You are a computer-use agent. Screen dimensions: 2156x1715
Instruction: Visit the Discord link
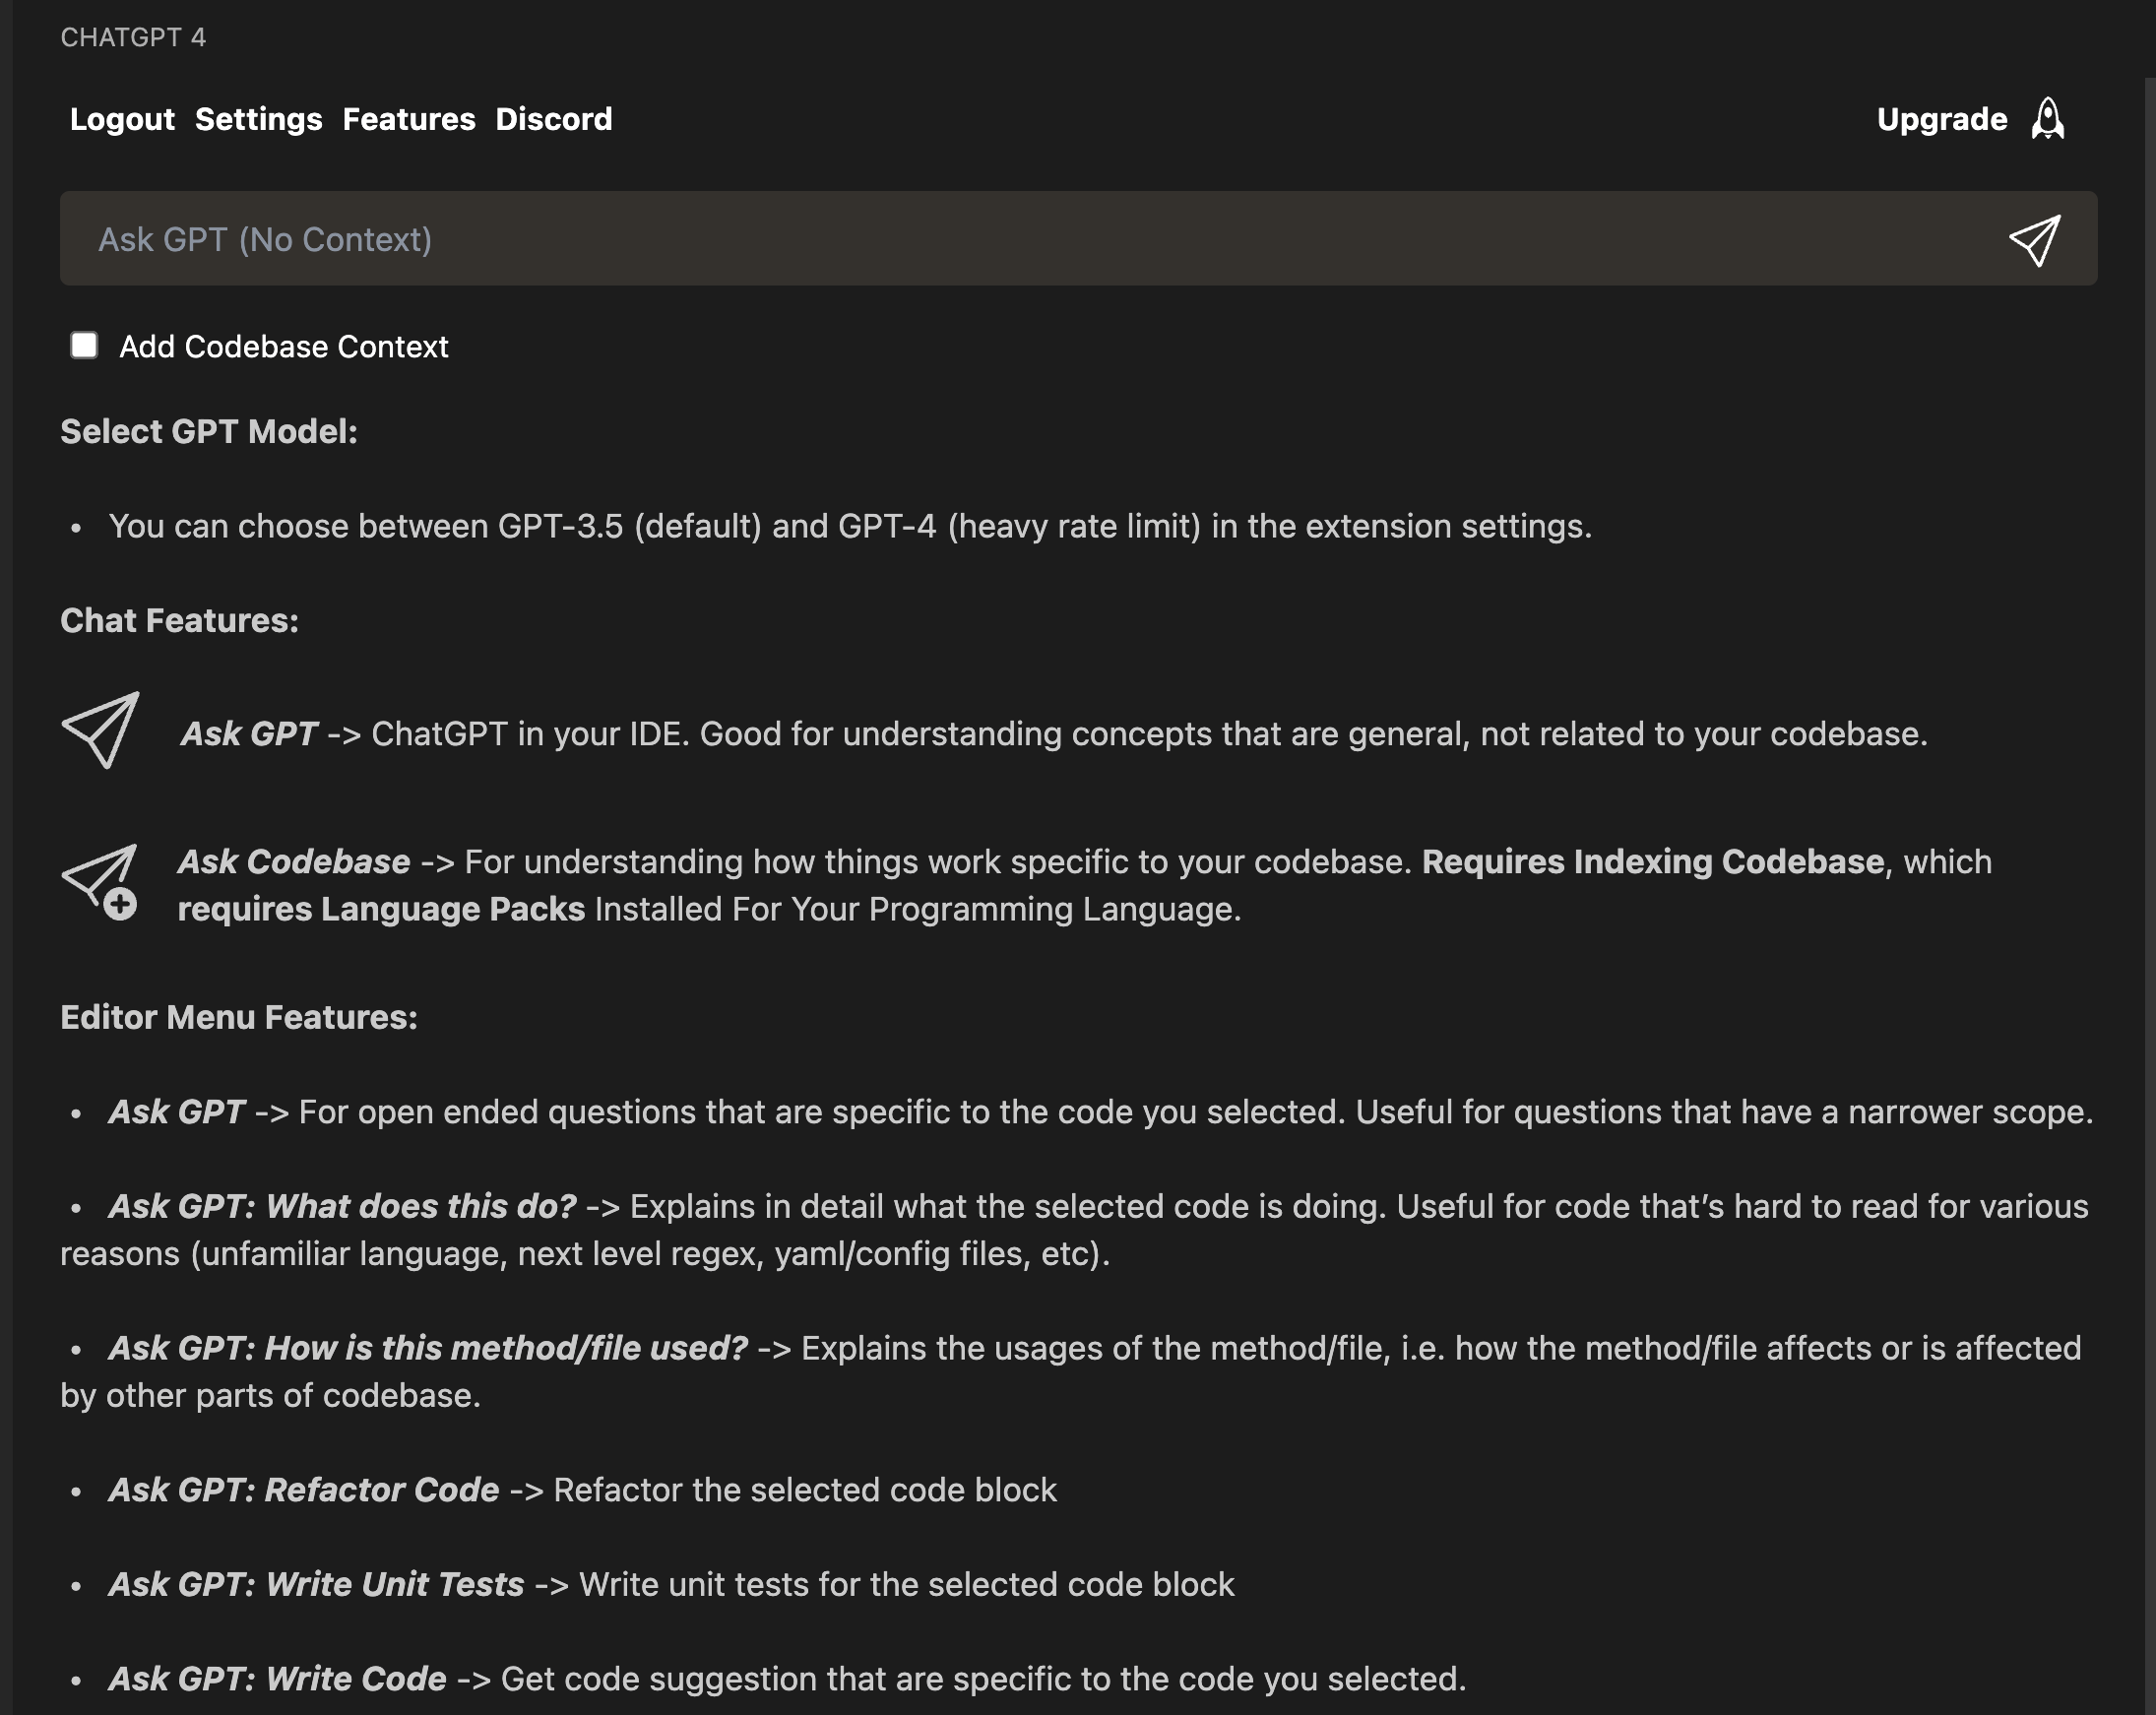pyautogui.click(x=553, y=119)
